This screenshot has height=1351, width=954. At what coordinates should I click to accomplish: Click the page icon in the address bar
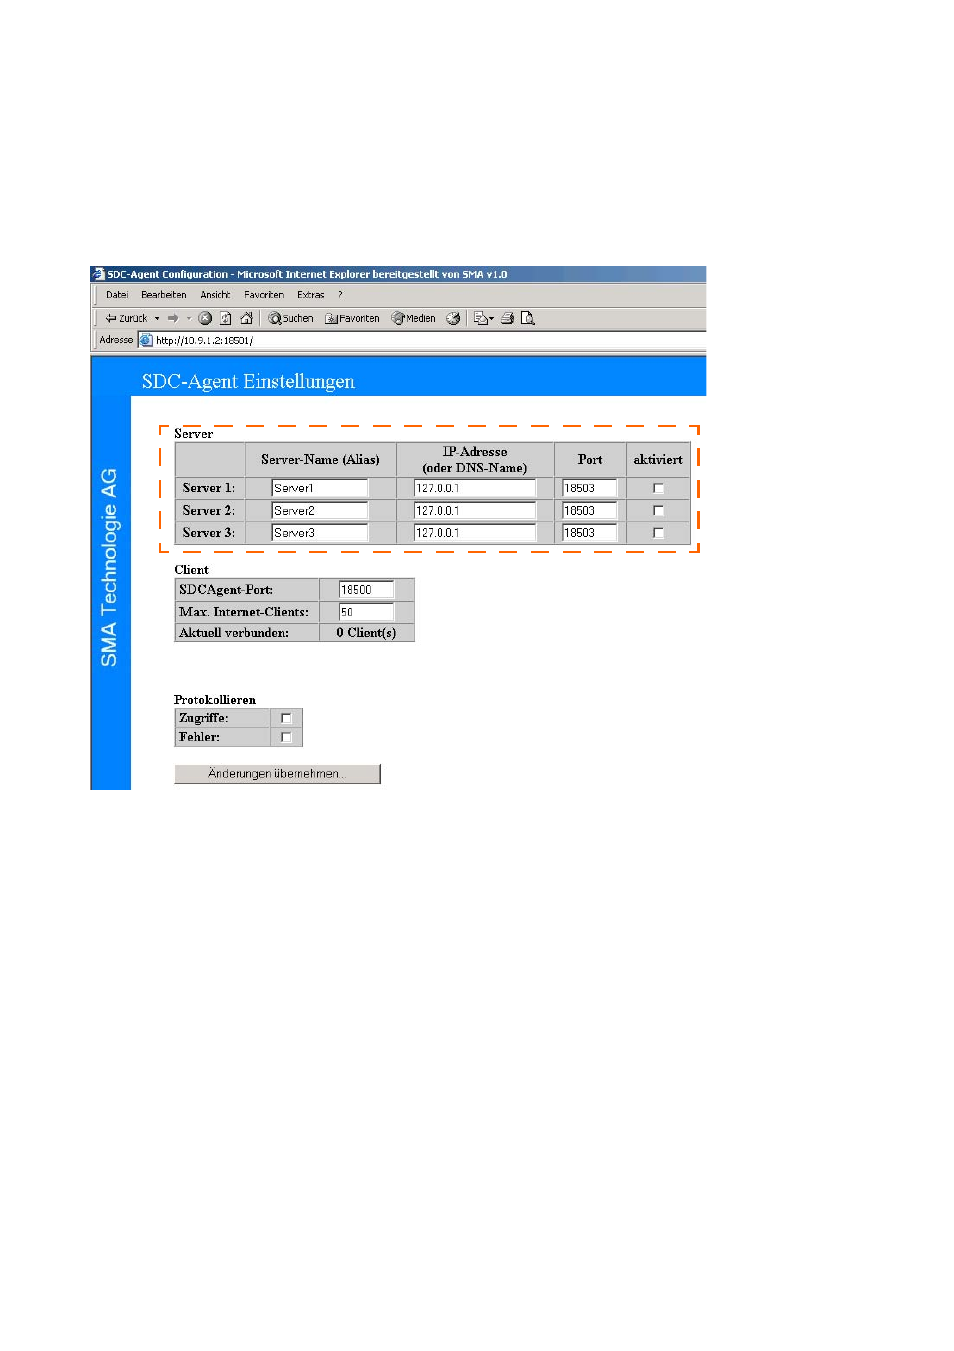pos(145,340)
